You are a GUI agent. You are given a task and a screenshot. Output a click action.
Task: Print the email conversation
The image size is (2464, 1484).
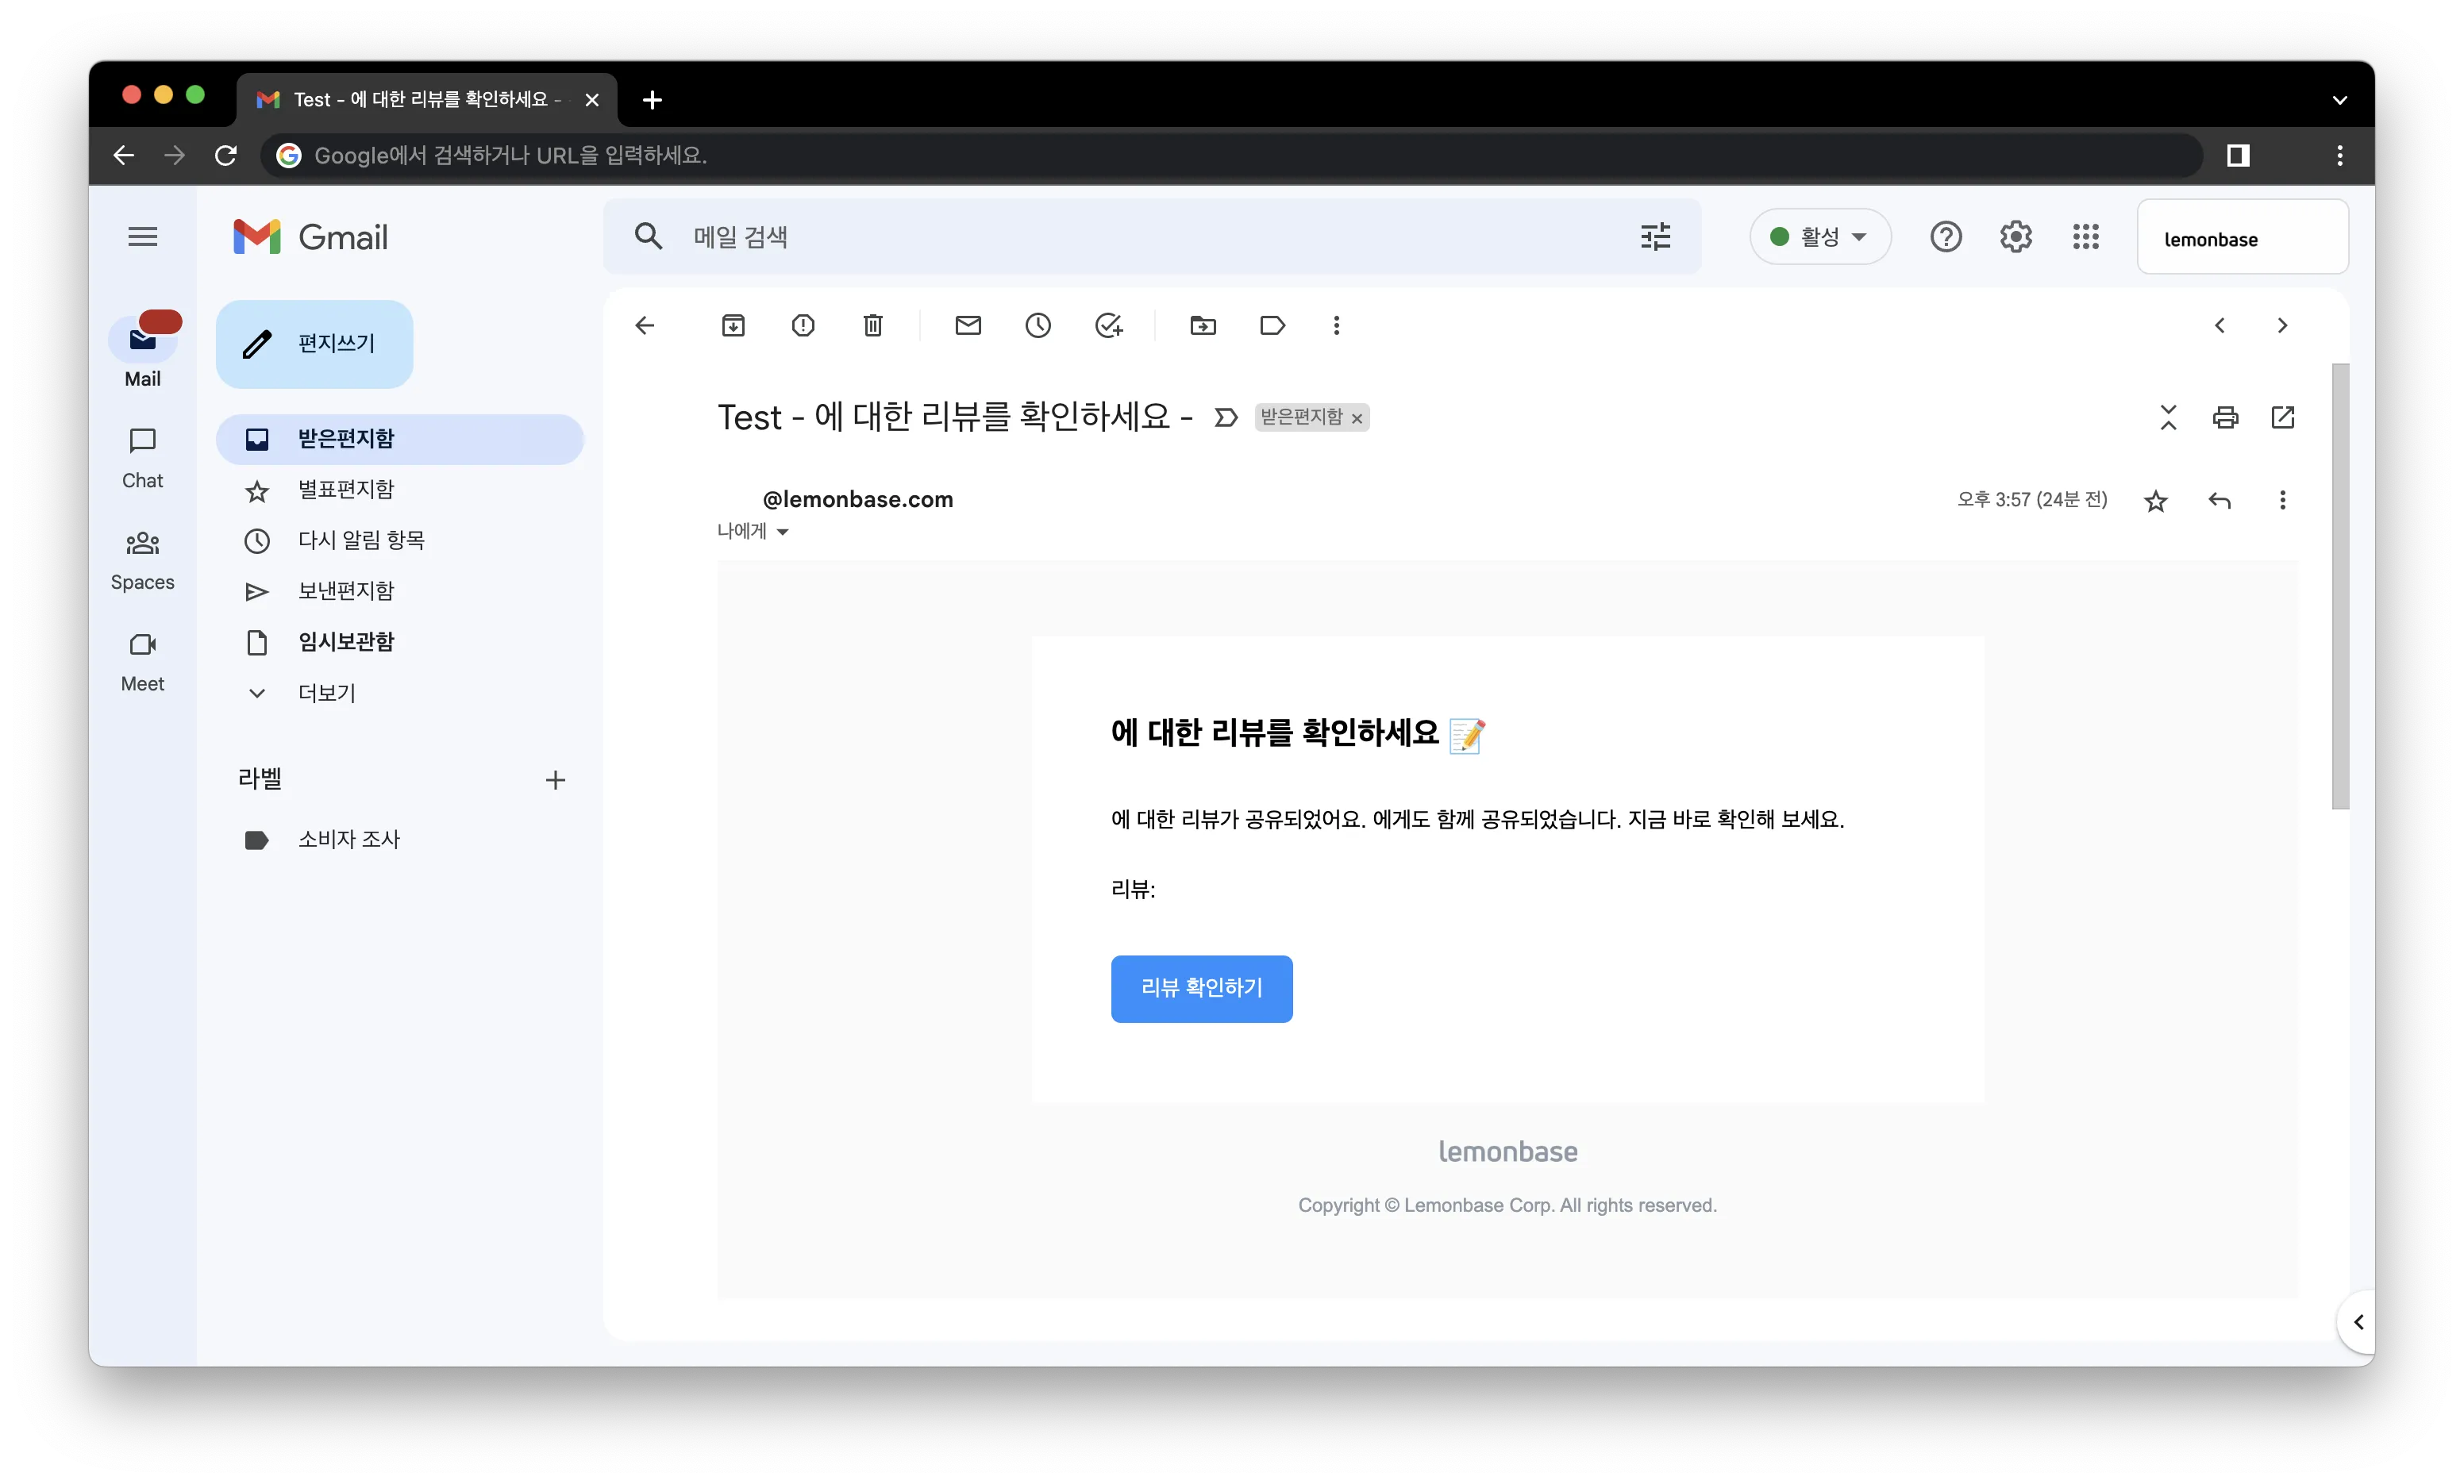pyautogui.click(x=2225, y=417)
